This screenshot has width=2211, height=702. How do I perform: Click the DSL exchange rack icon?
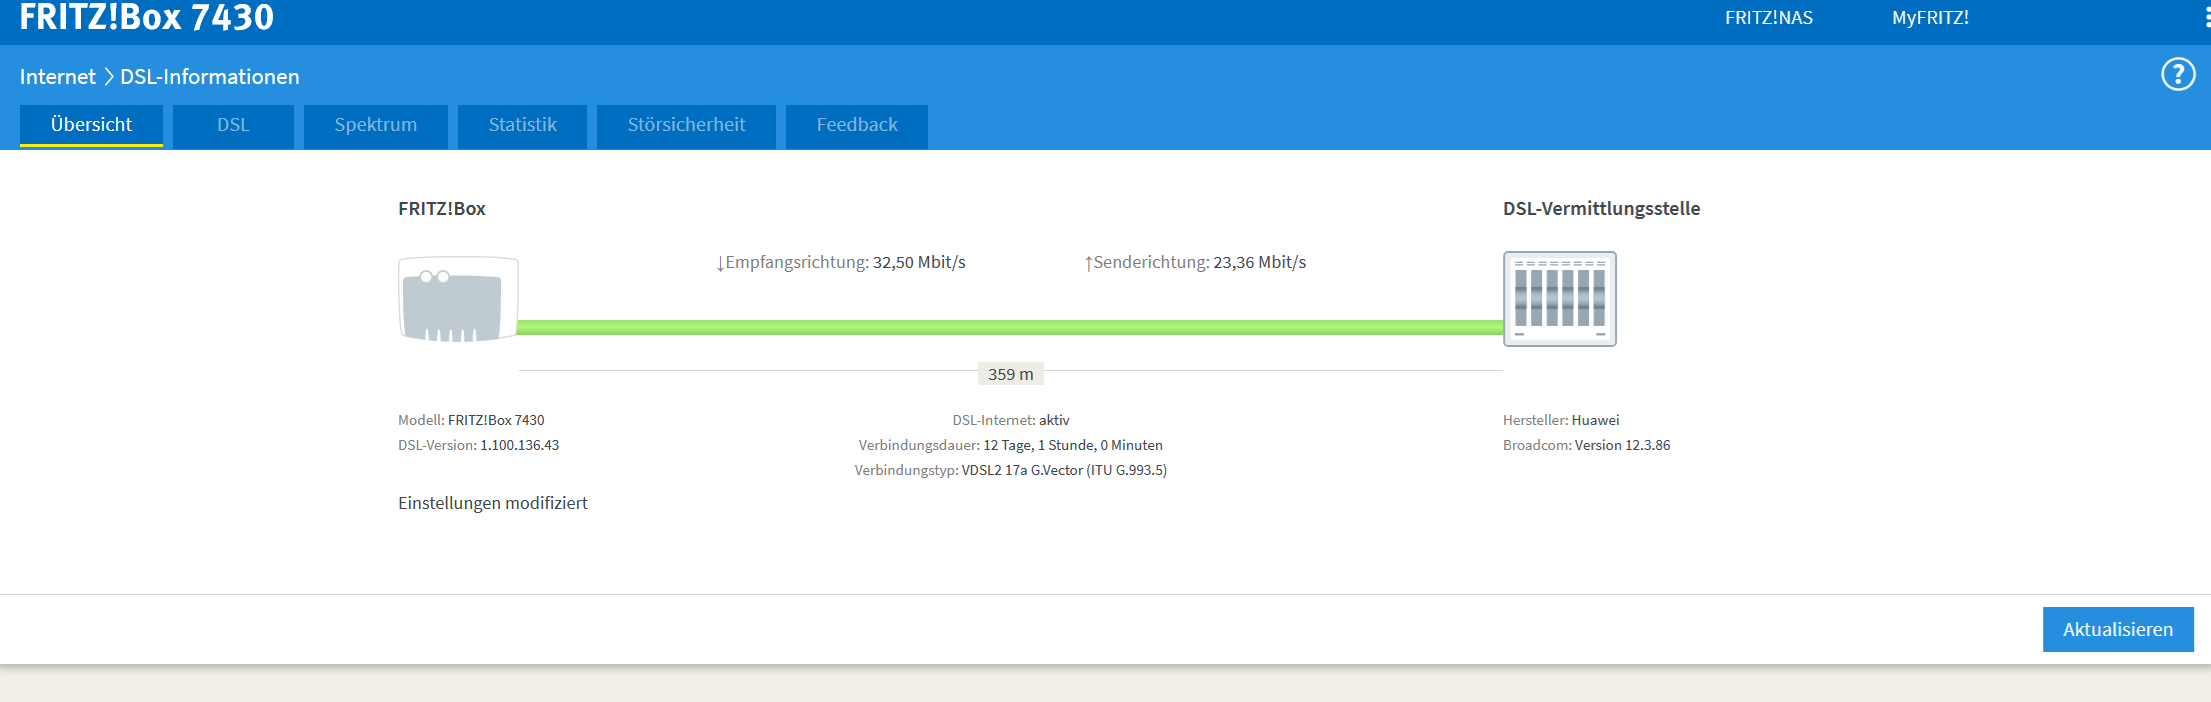(1560, 299)
